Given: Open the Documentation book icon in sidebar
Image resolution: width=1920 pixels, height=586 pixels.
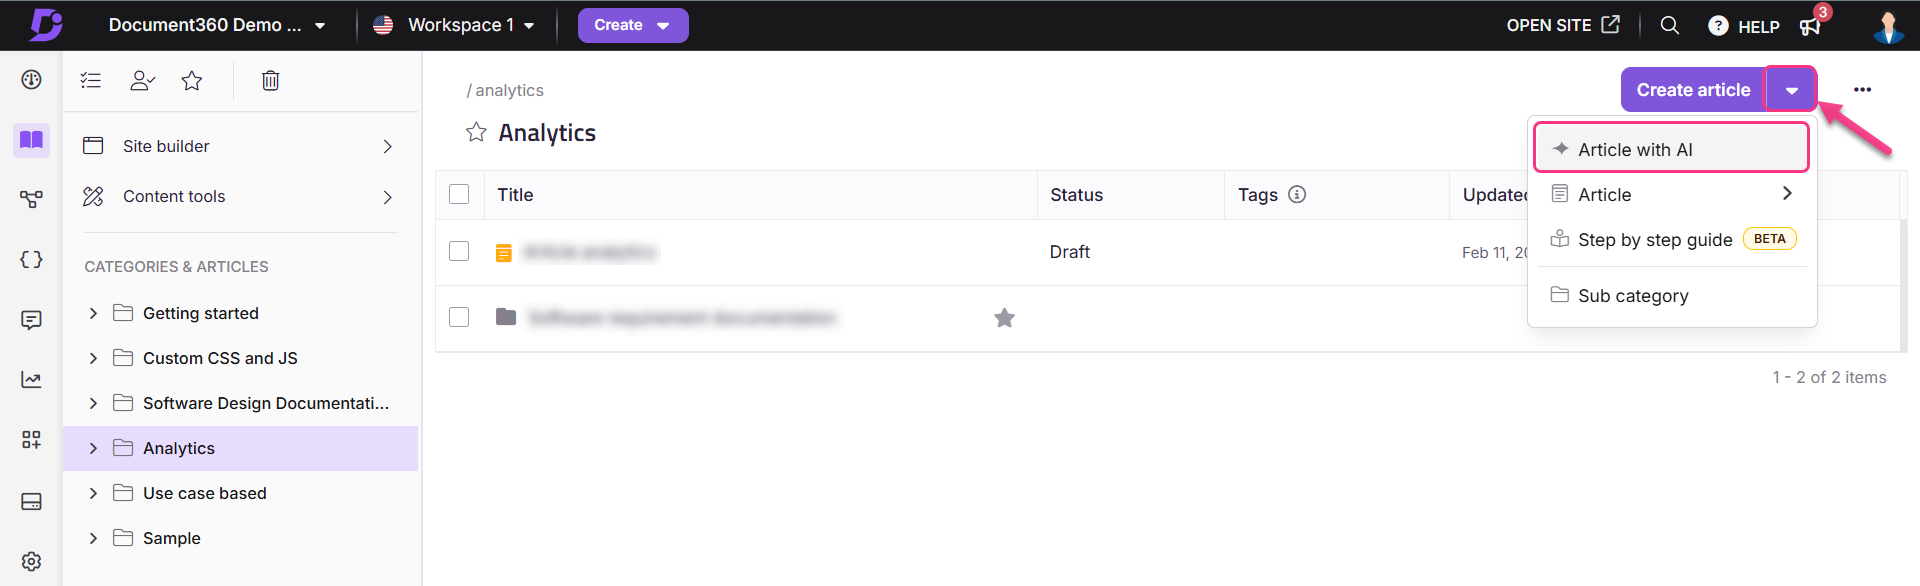Looking at the screenshot, I should coord(31,140).
